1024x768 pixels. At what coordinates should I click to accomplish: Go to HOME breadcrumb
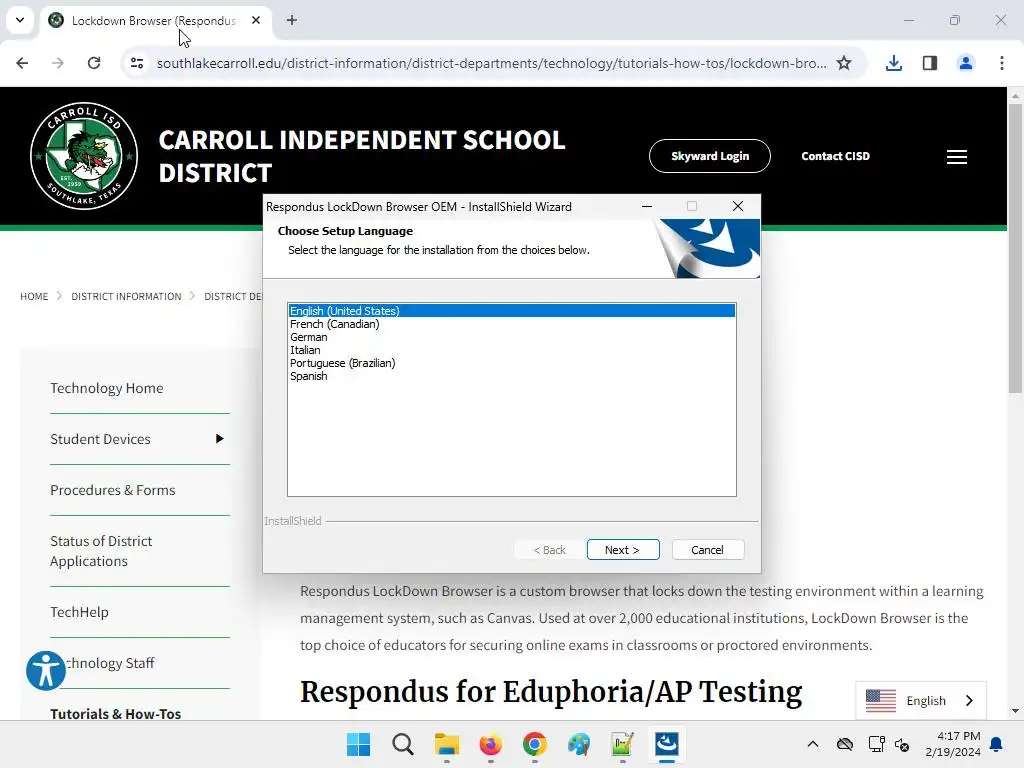(34, 296)
